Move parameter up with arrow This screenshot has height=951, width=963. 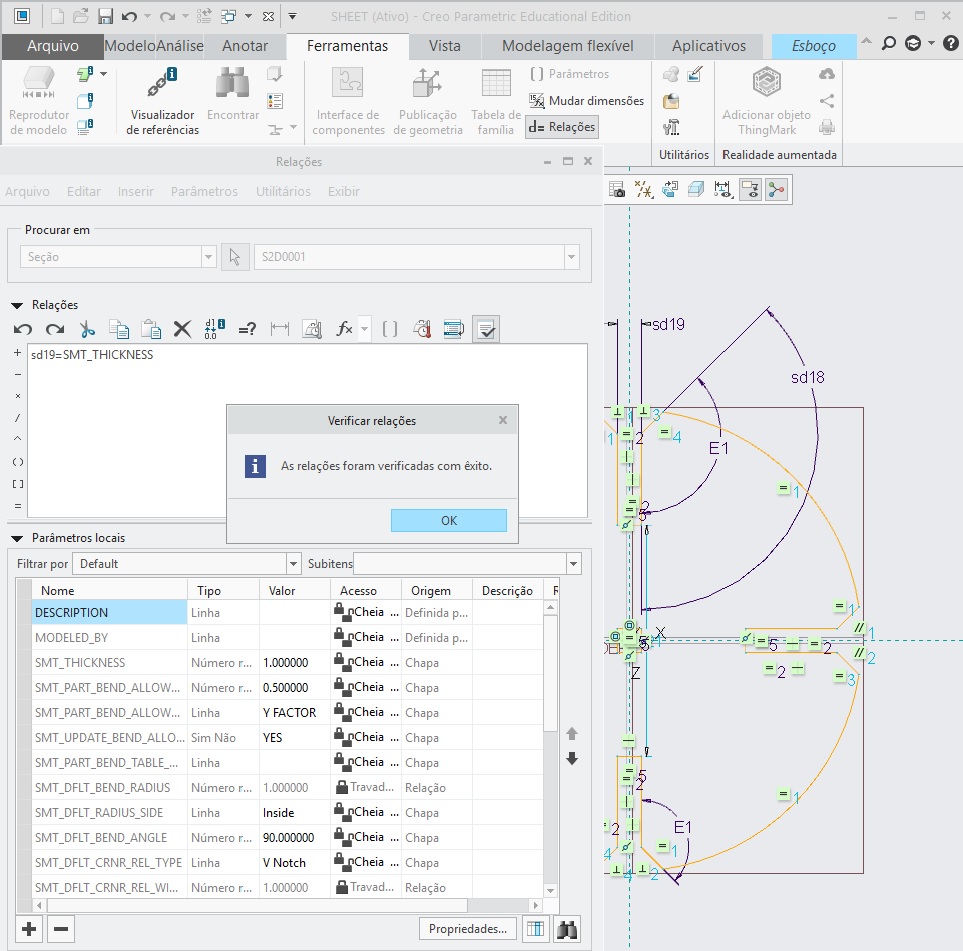pyautogui.click(x=572, y=734)
